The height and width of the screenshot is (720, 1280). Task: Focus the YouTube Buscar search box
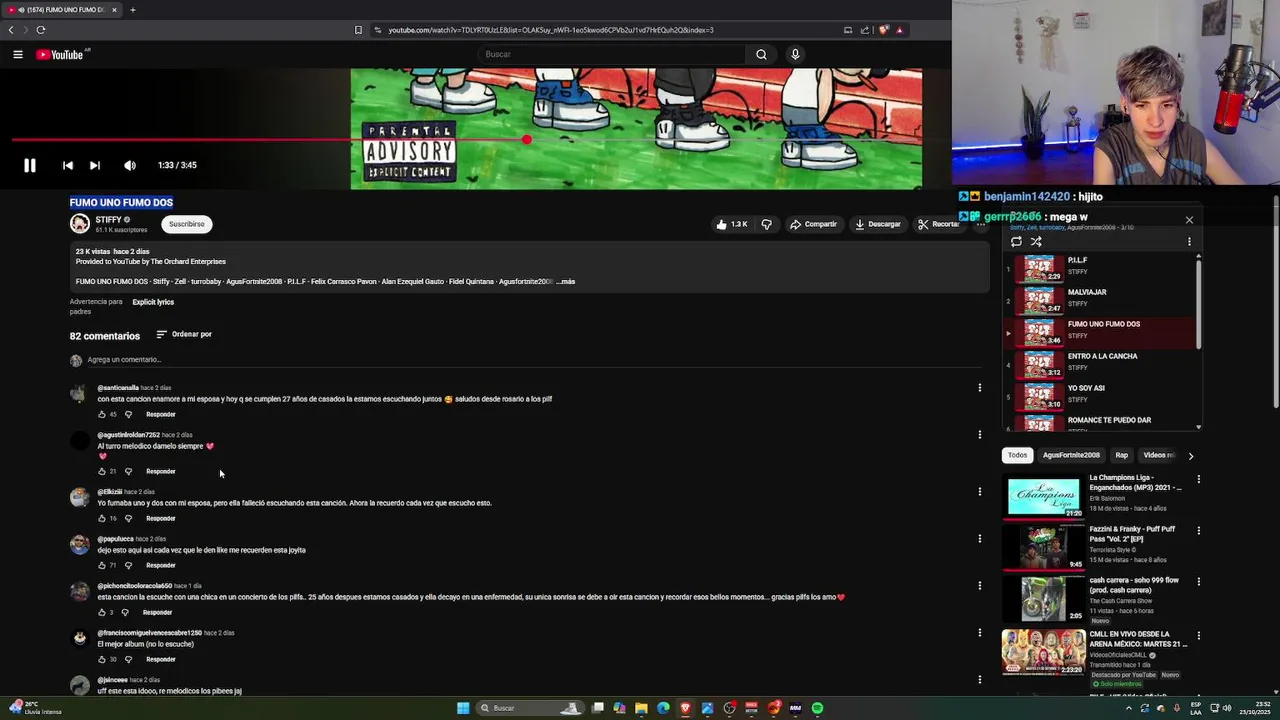click(610, 54)
